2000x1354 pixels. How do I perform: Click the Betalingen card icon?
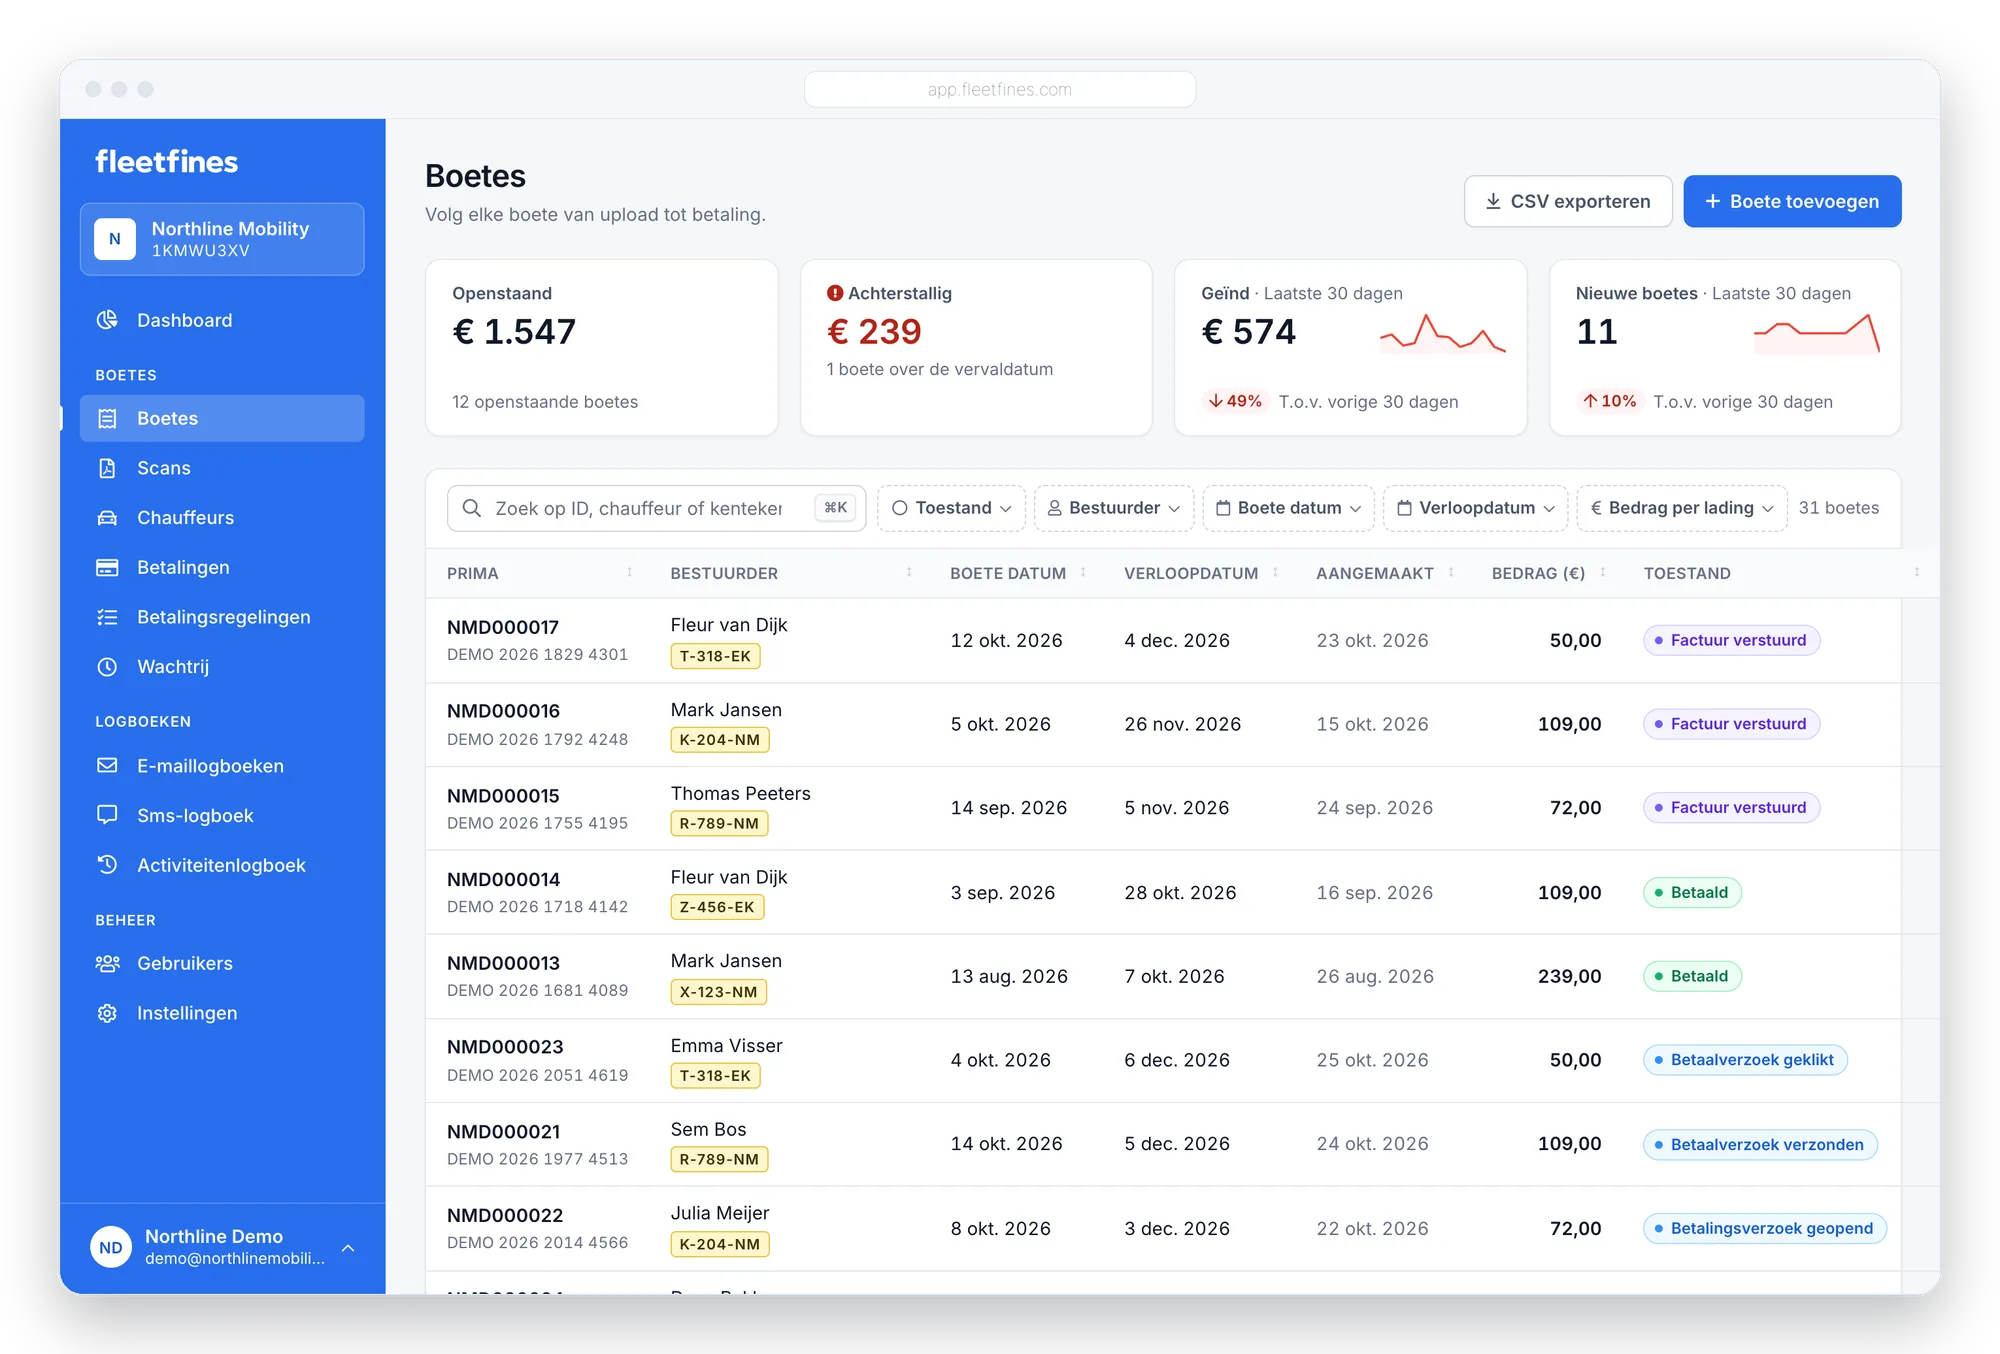coord(107,568)
